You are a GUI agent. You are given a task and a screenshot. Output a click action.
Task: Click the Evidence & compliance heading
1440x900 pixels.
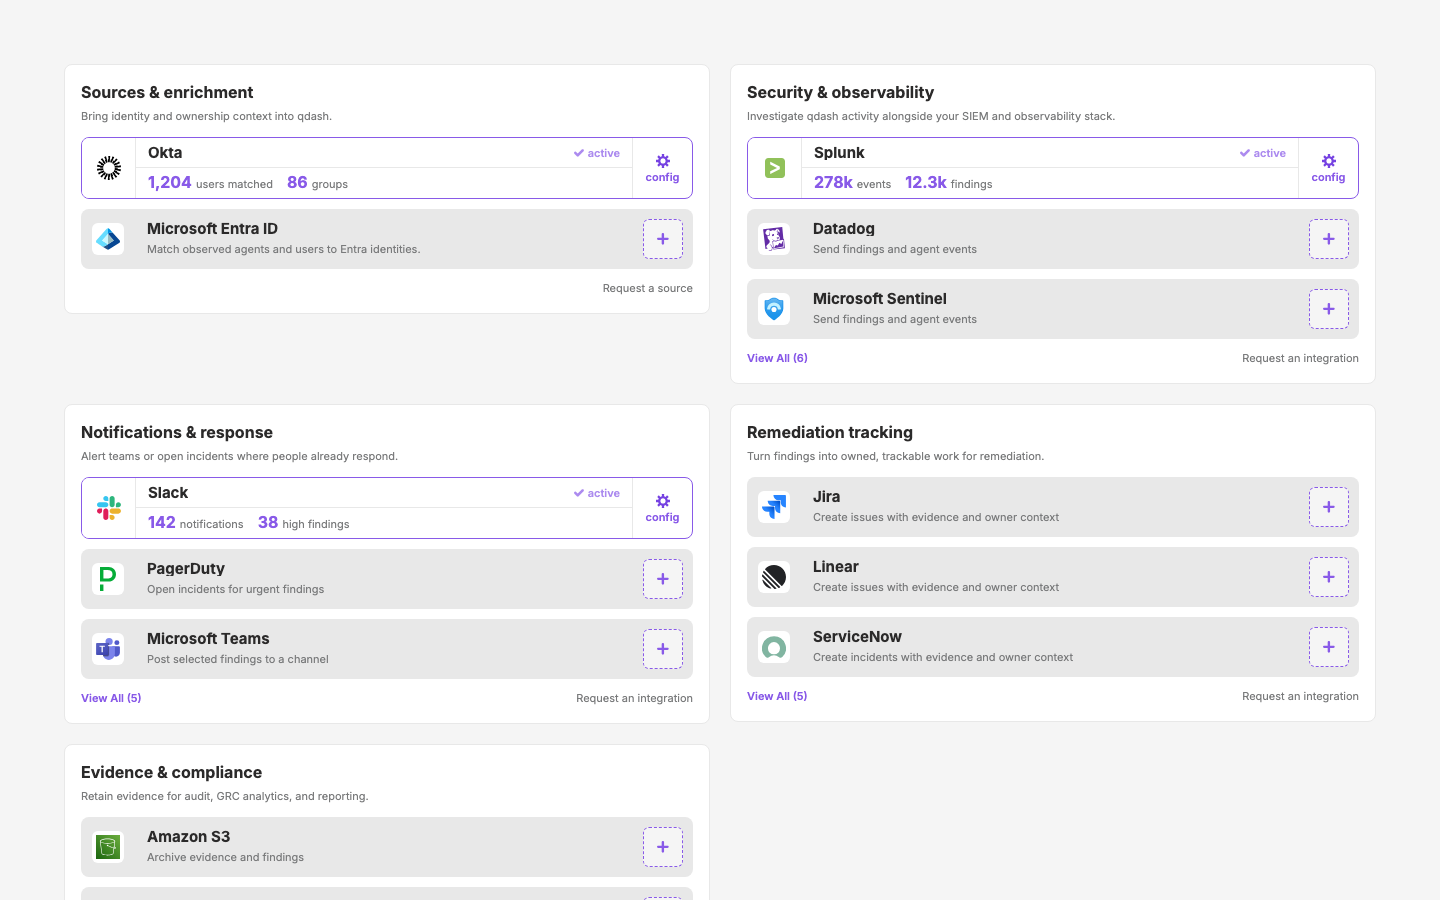click(171, 772)
